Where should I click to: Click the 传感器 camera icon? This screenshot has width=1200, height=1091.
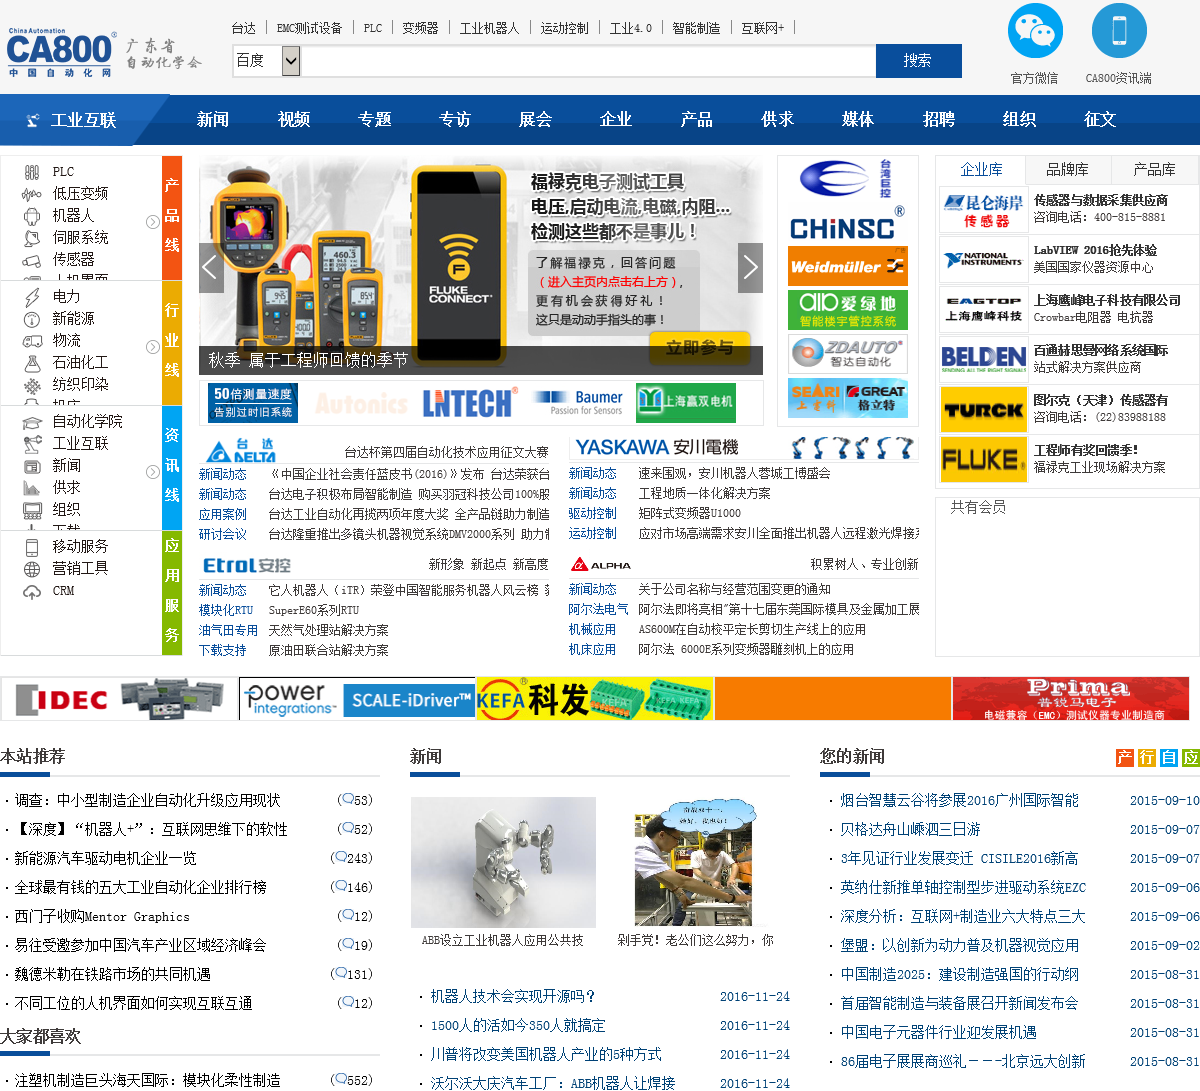pos(32,260)
